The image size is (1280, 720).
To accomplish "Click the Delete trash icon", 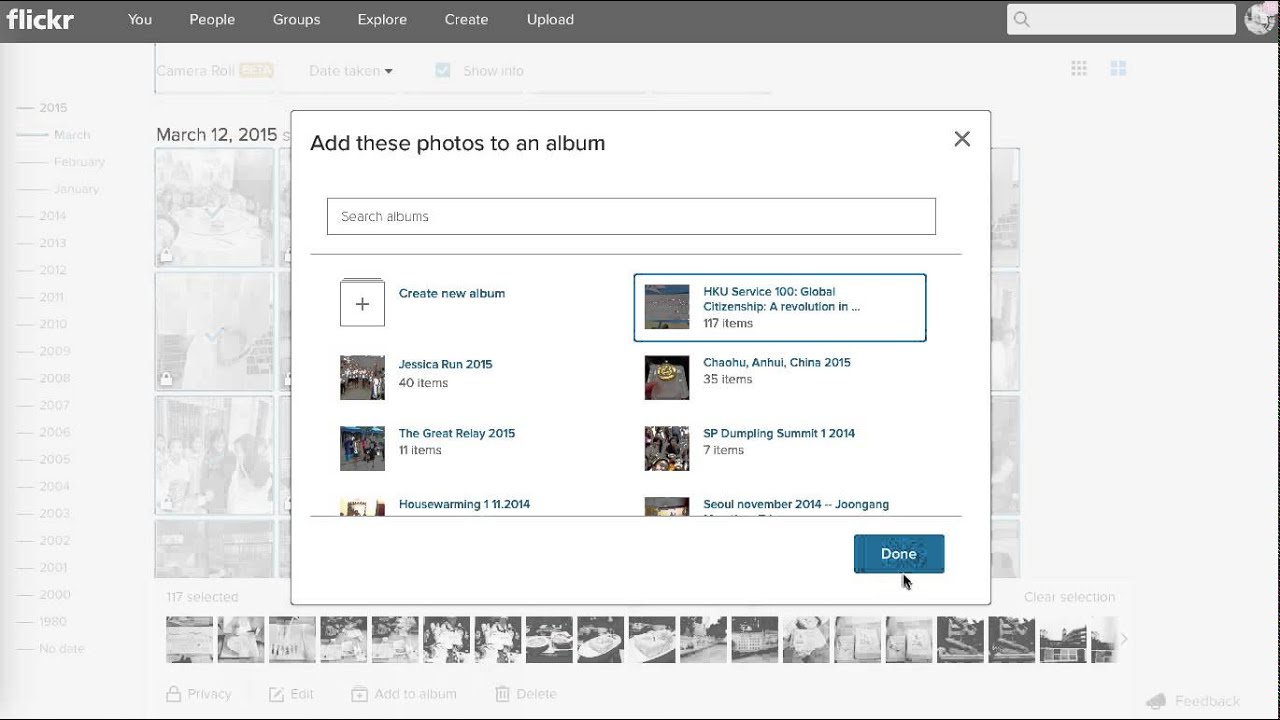I will [x=503, y=693].
